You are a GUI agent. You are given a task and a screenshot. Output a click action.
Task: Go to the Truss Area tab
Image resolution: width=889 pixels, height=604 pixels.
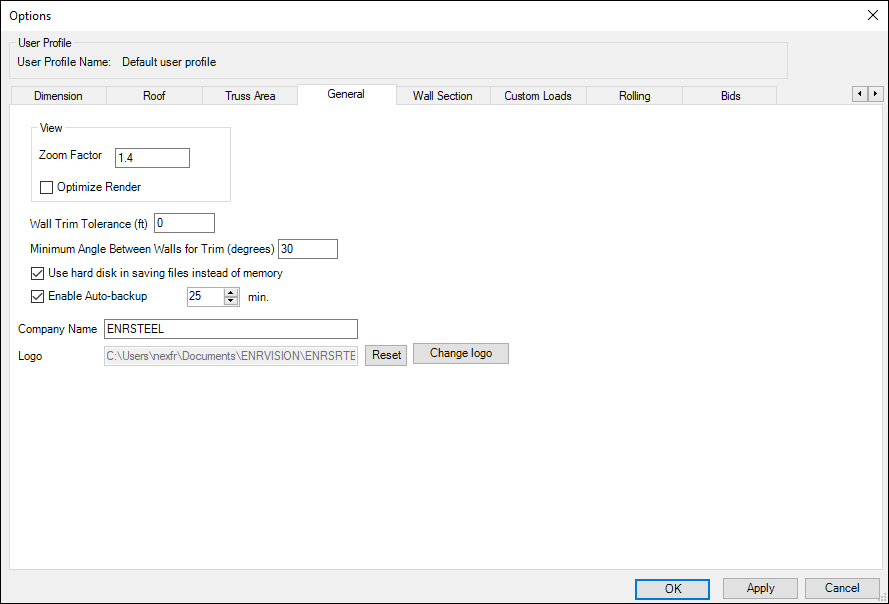coord(250,96)
